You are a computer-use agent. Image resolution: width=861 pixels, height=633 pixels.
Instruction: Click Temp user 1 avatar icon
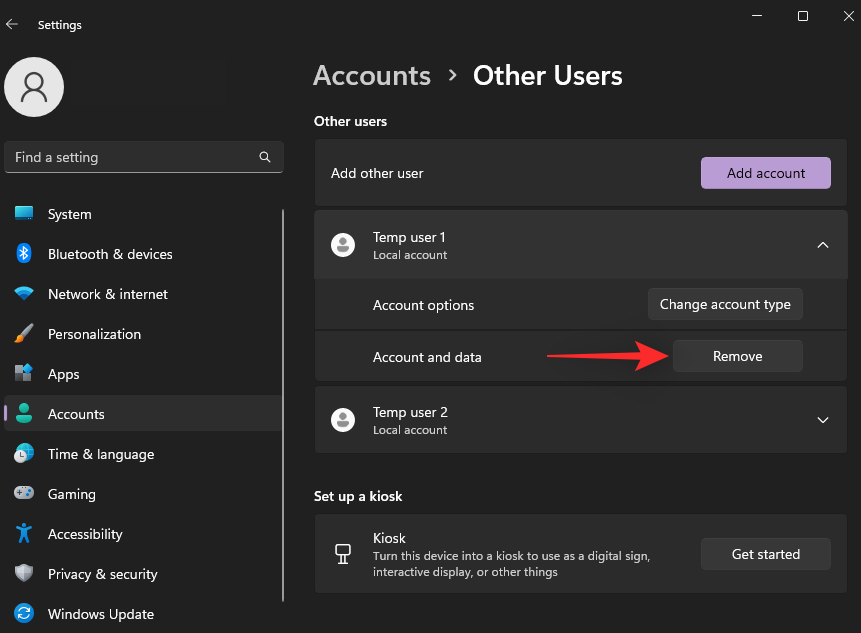tap(343, 245)
